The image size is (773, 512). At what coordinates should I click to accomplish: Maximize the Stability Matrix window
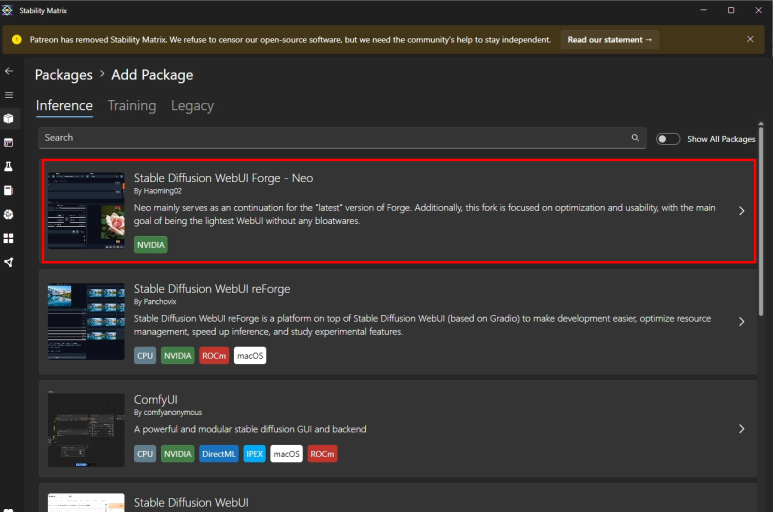[731, 10]
